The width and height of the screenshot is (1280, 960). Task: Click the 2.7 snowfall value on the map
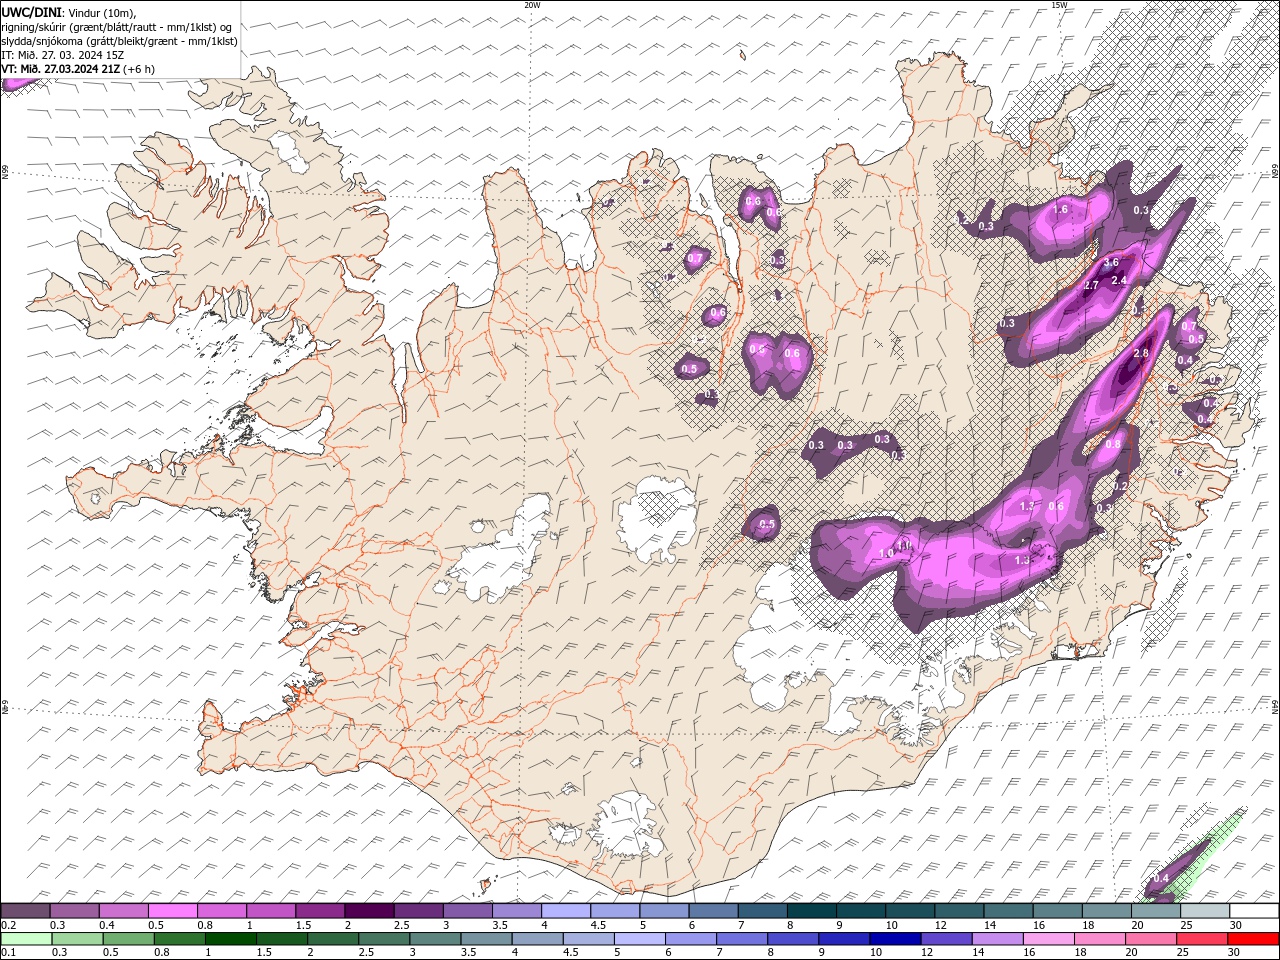click(1091, 286)
